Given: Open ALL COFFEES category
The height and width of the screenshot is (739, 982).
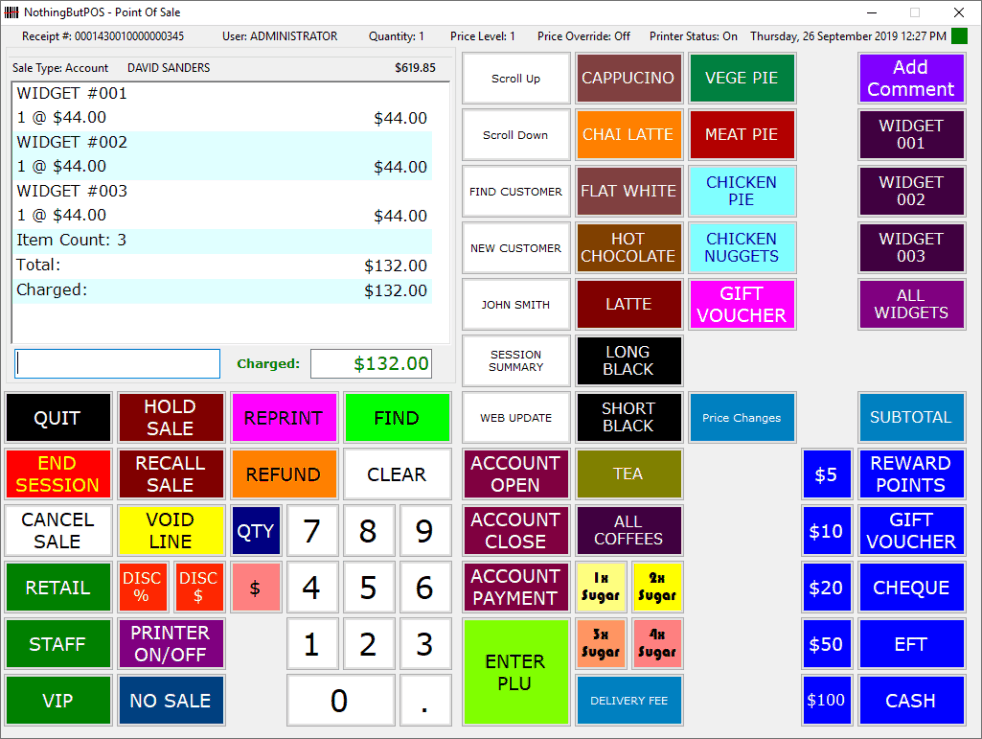Looking at the screenshot, I should tap(628, 531).
